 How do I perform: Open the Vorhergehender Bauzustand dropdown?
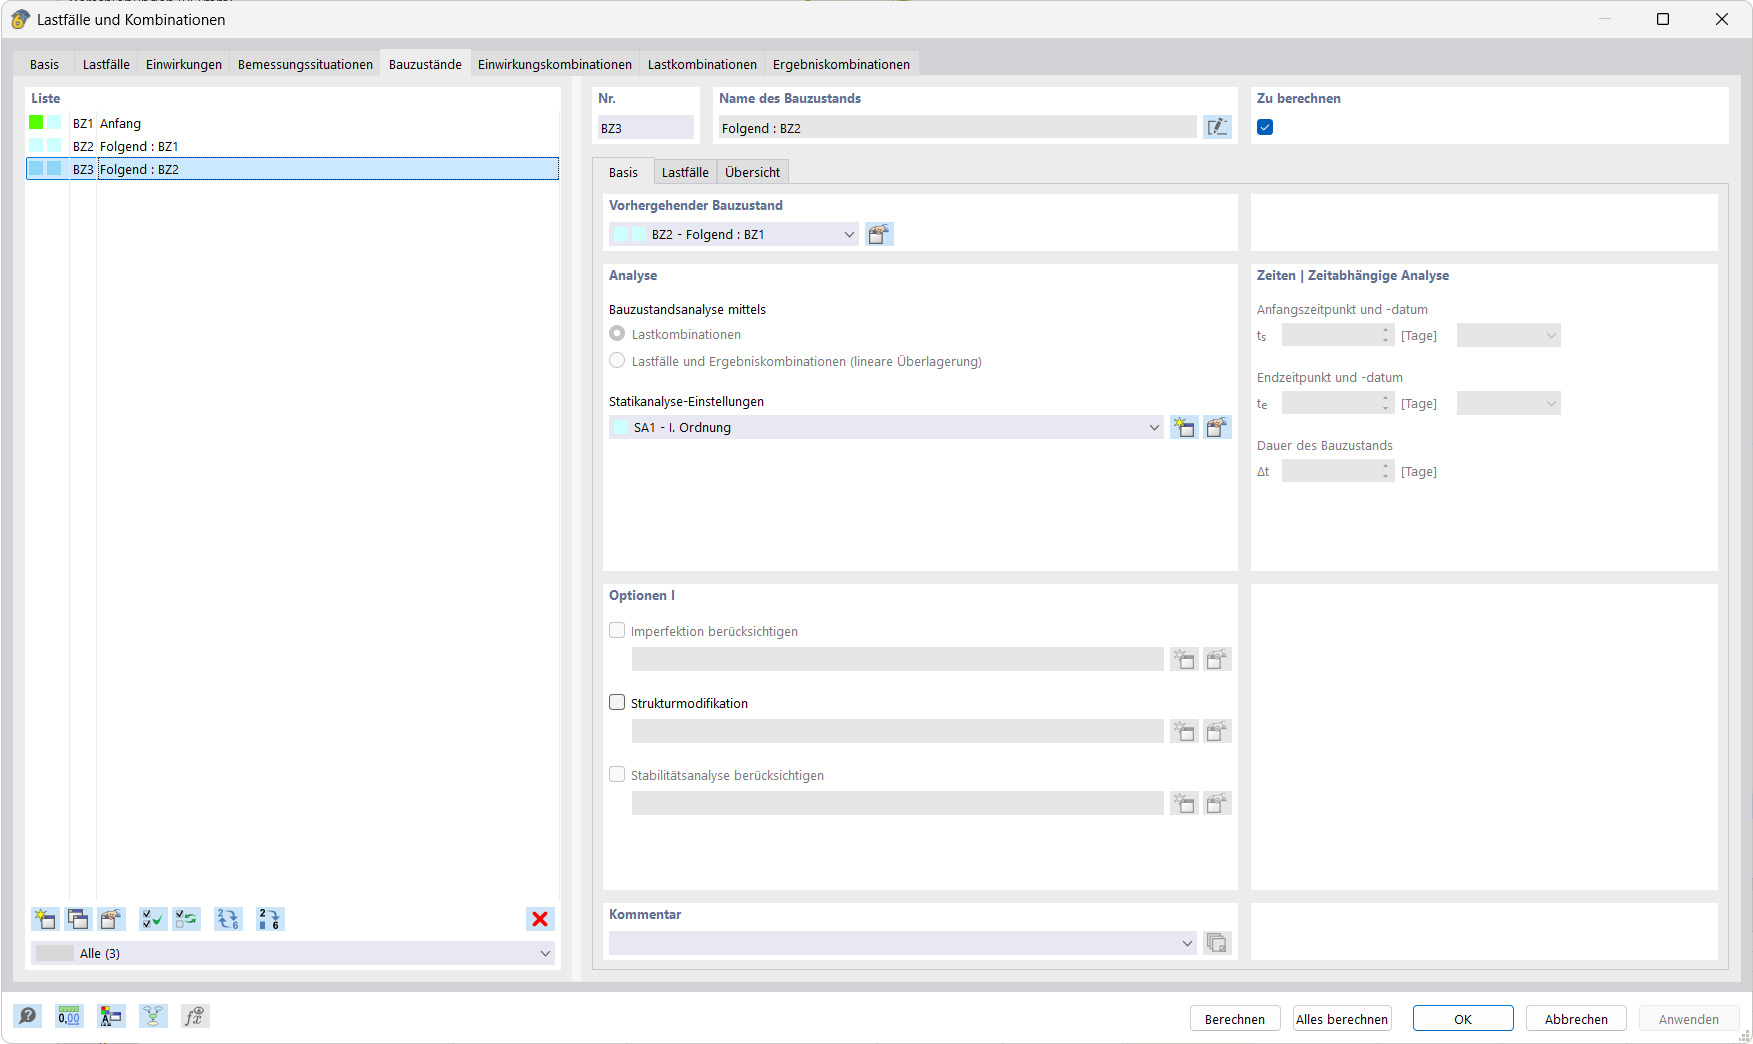point(849,234)
